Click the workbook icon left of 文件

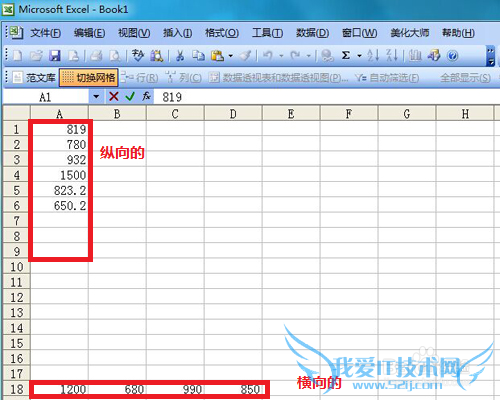click(x=15, y=33)
